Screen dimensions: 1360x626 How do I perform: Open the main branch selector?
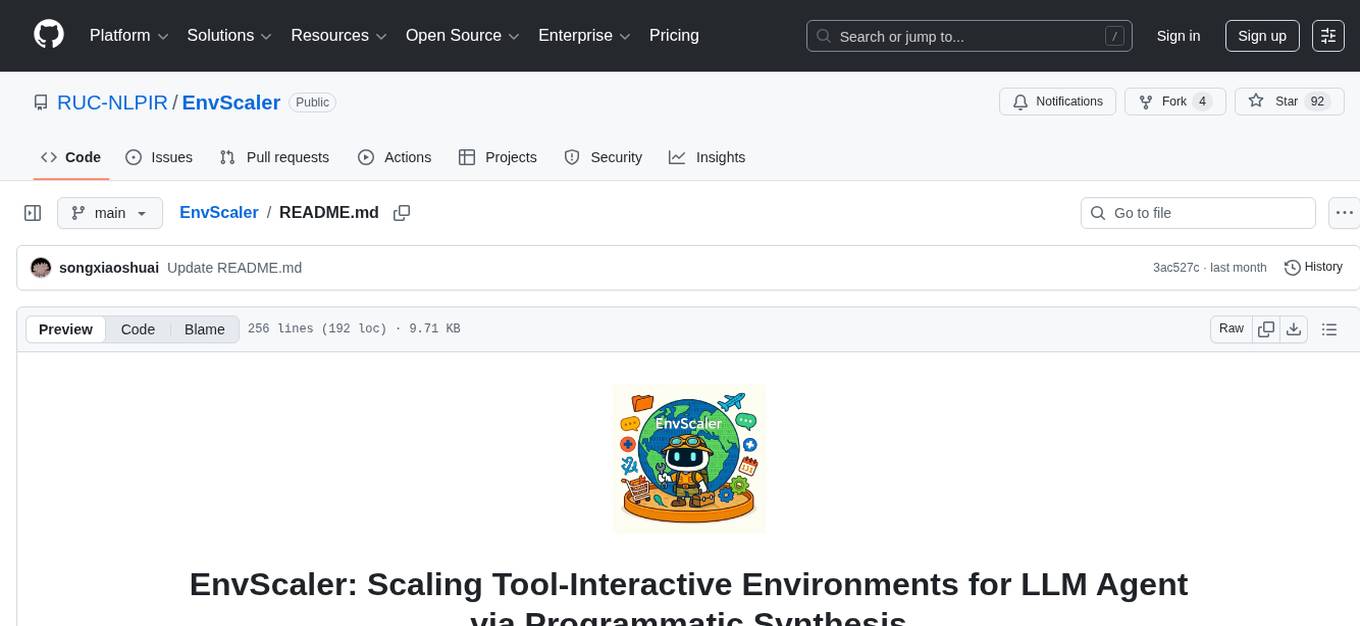click(110, 212)
